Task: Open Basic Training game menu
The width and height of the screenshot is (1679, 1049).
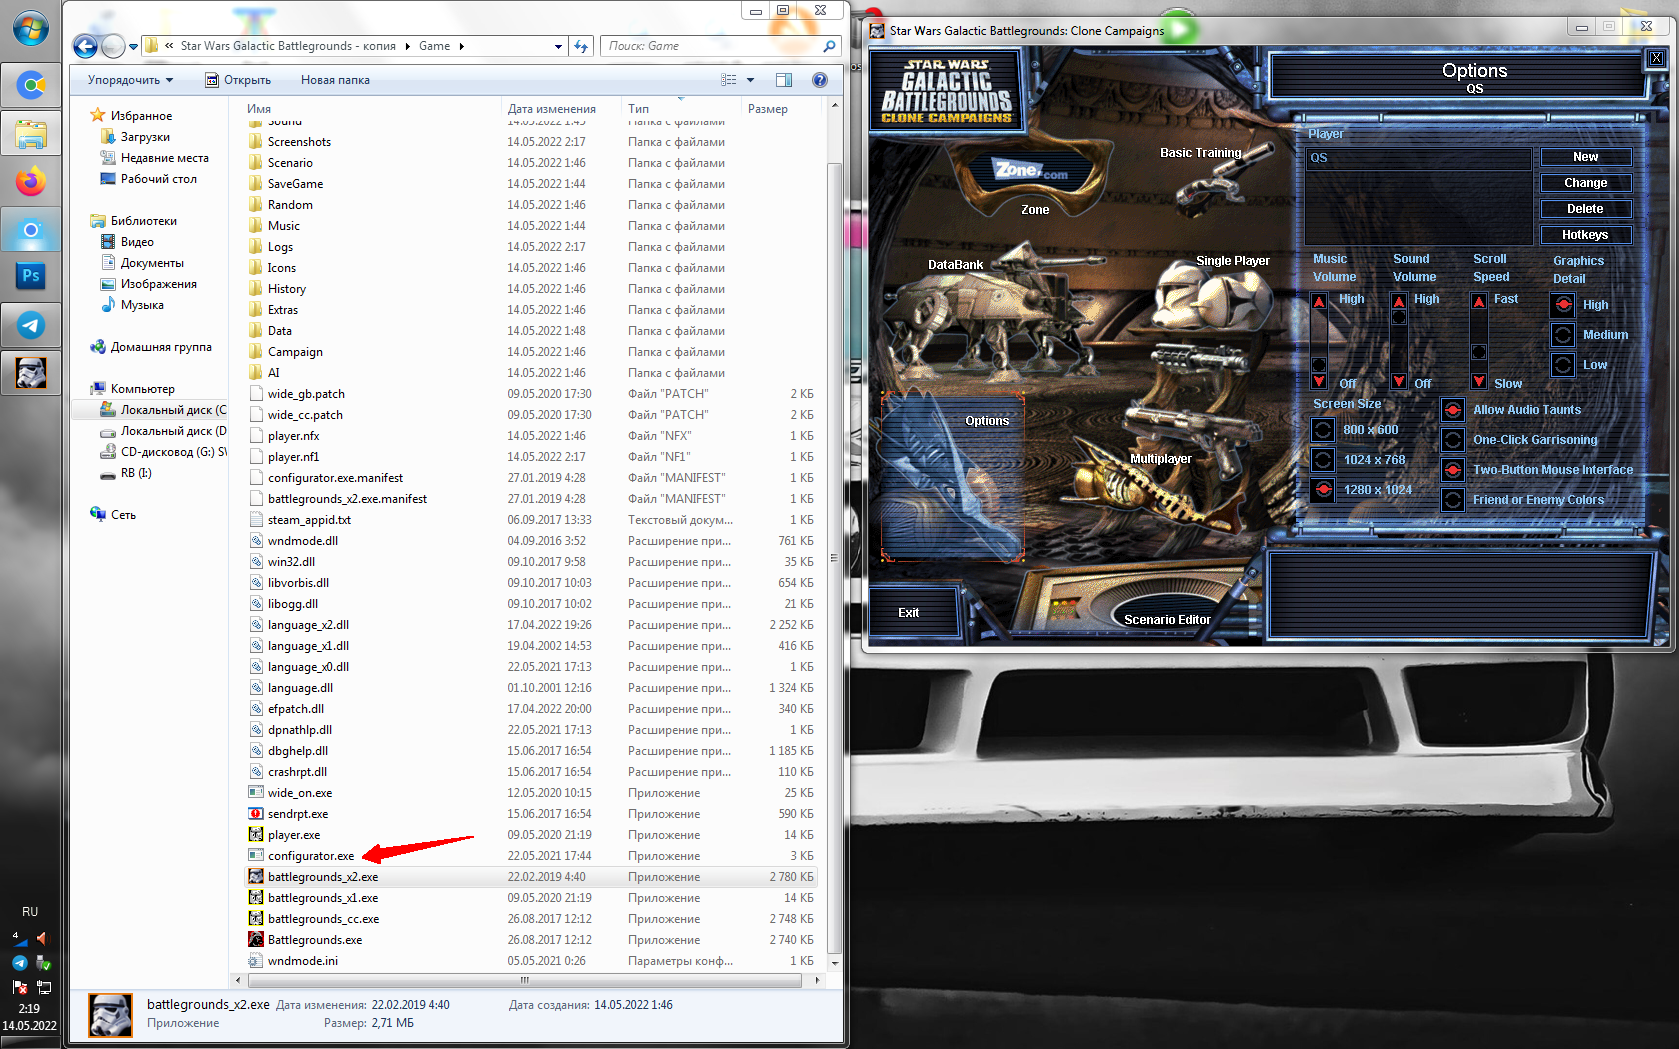Action: (1200, 153)
